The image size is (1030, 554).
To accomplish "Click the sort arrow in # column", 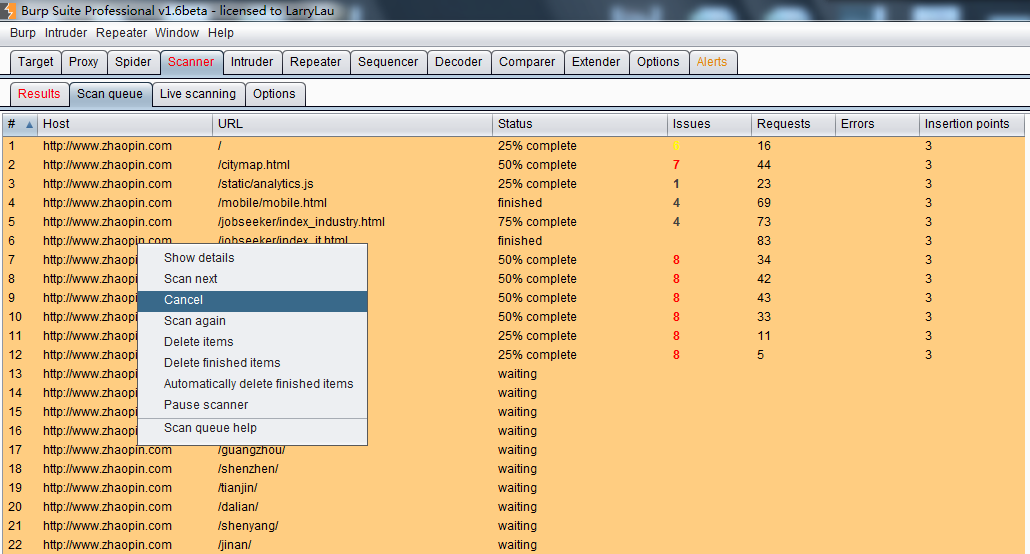I will (29, 125).
